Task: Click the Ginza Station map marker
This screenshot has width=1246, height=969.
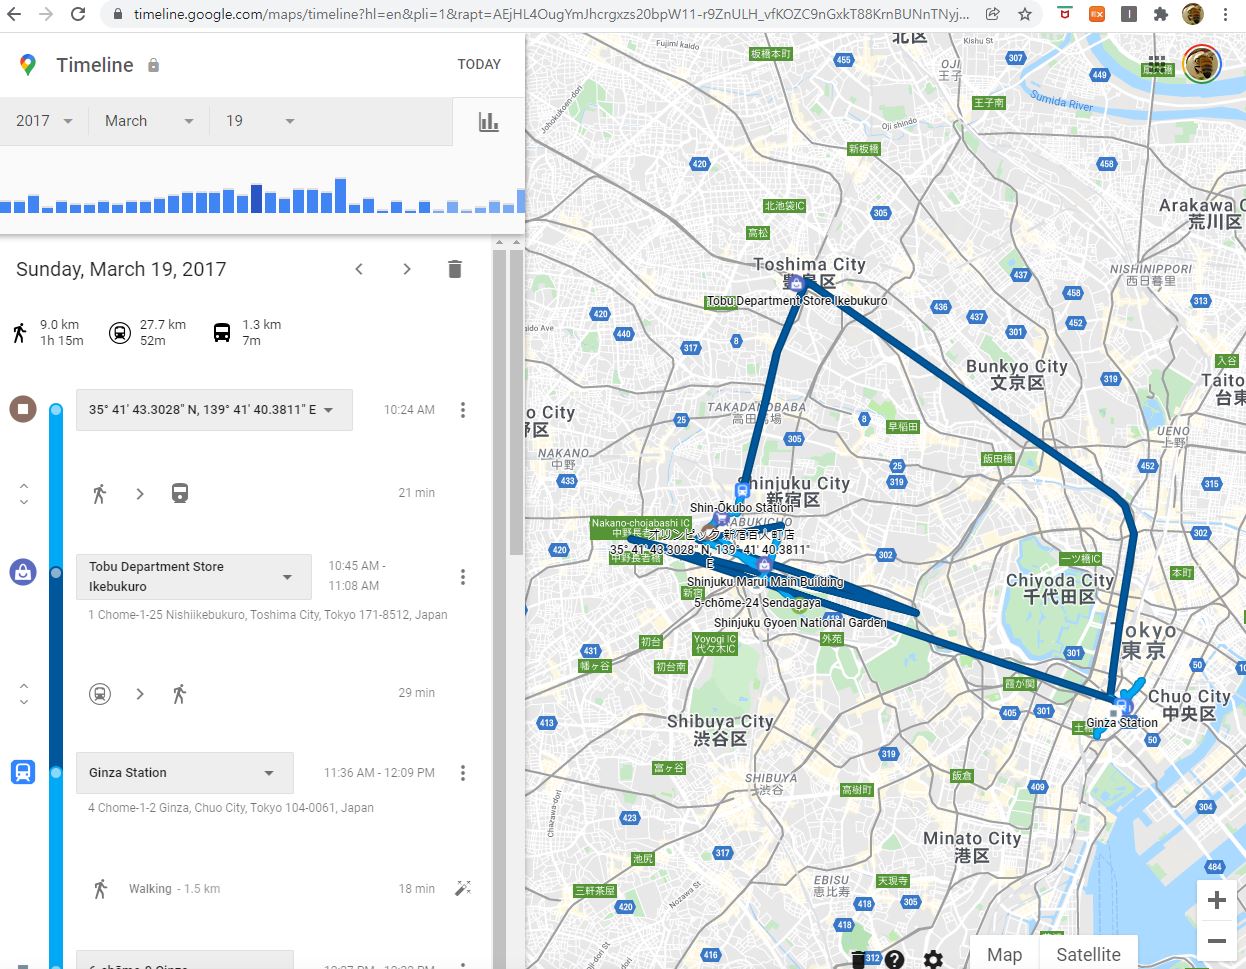Action: [x=1121, y=706]
